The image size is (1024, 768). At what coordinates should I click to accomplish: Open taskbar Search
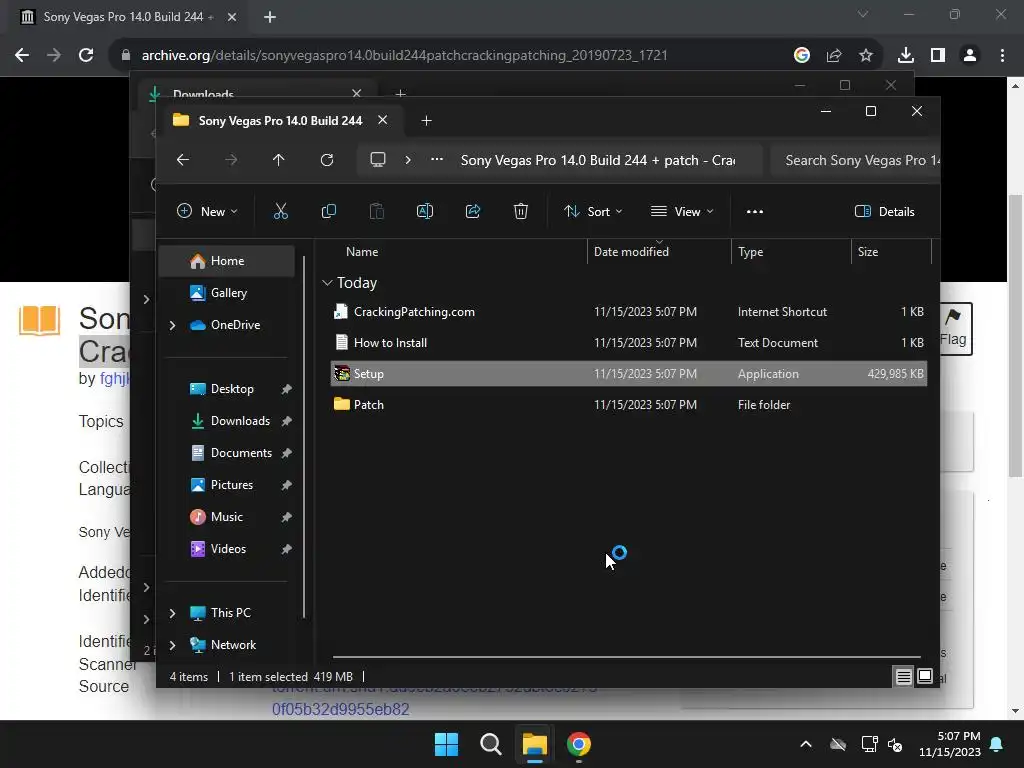[490, 744]
